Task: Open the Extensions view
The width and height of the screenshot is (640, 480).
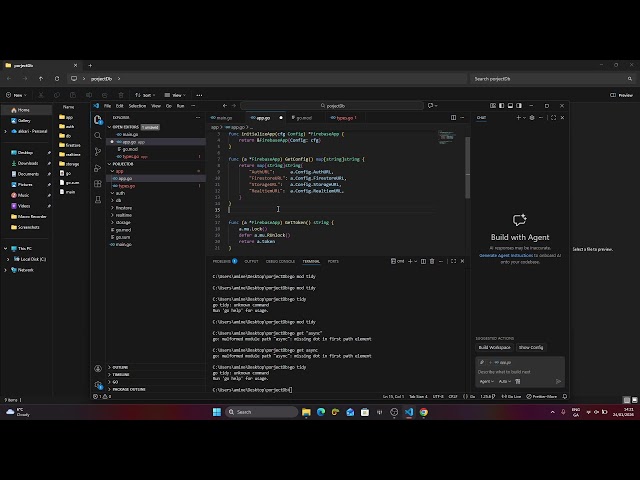Action: coord(98,184)
